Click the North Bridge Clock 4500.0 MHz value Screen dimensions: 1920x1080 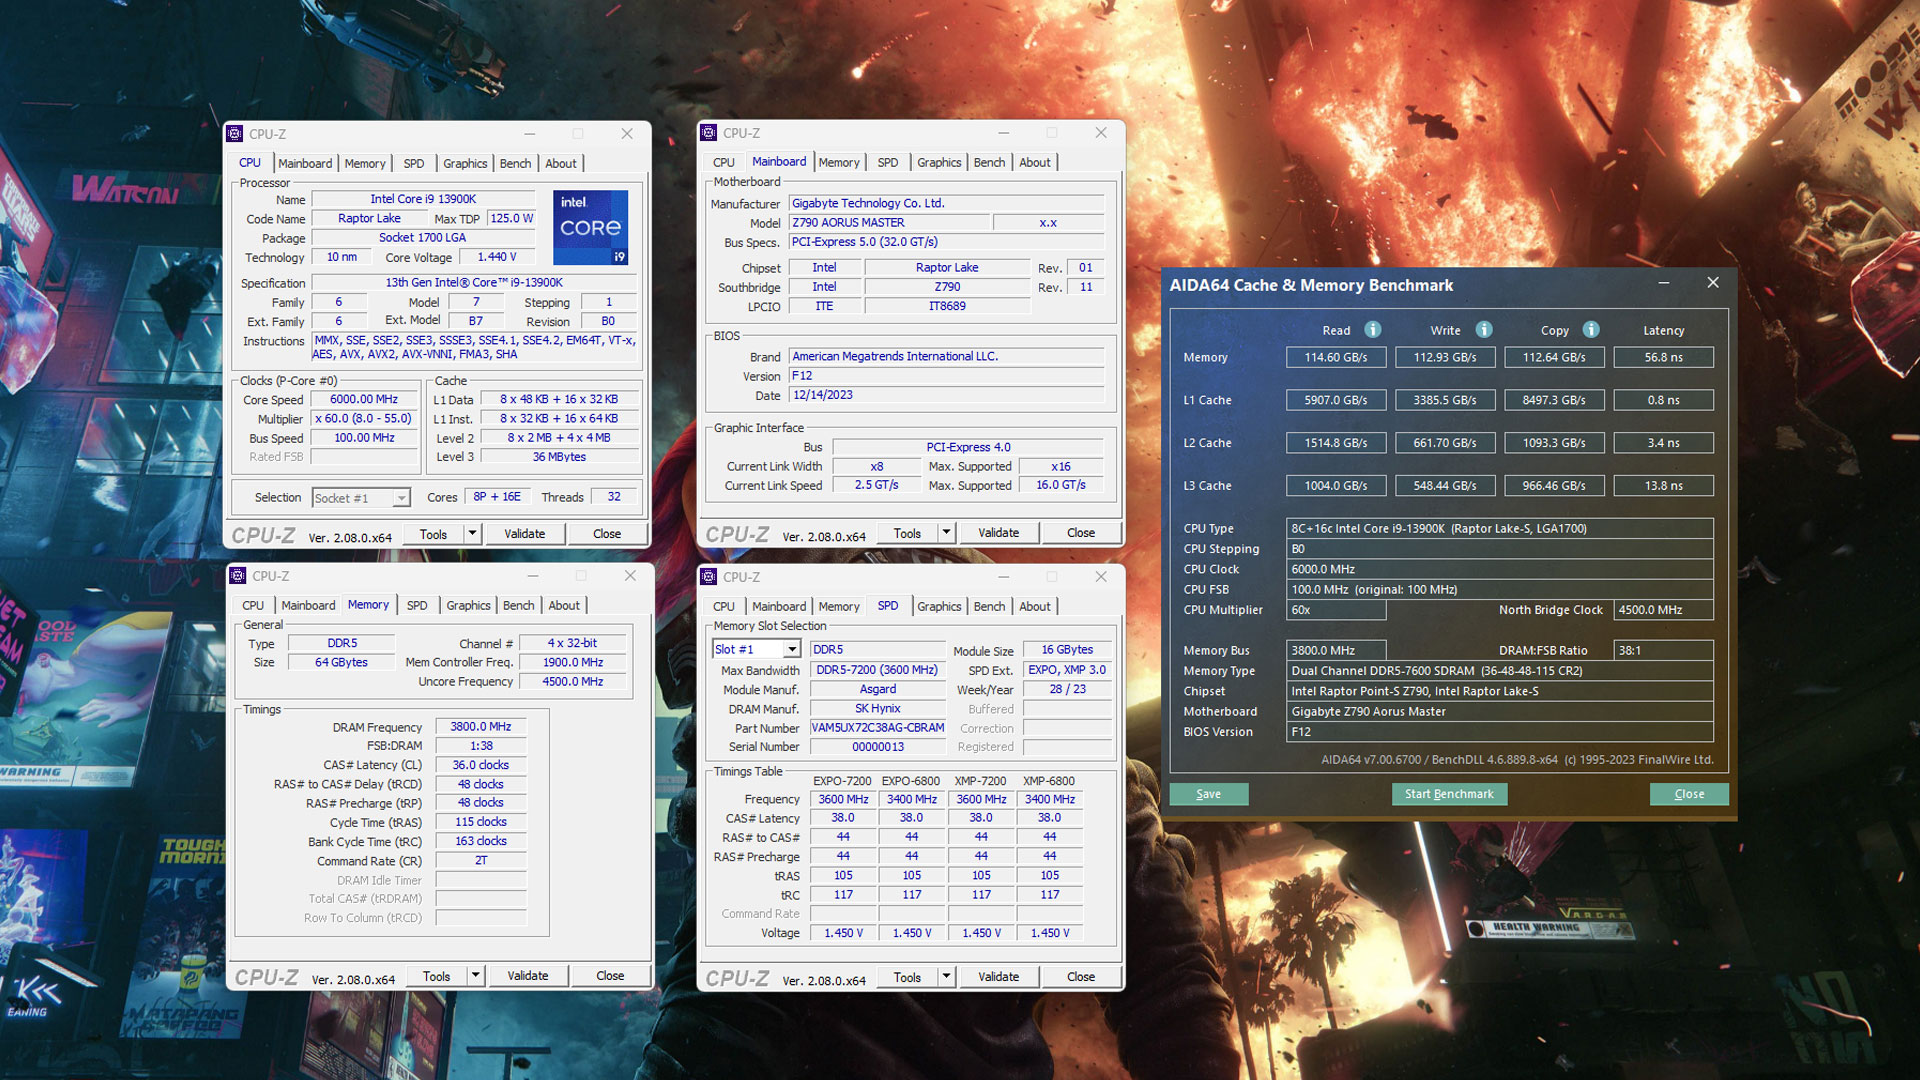click(1663, 610)
